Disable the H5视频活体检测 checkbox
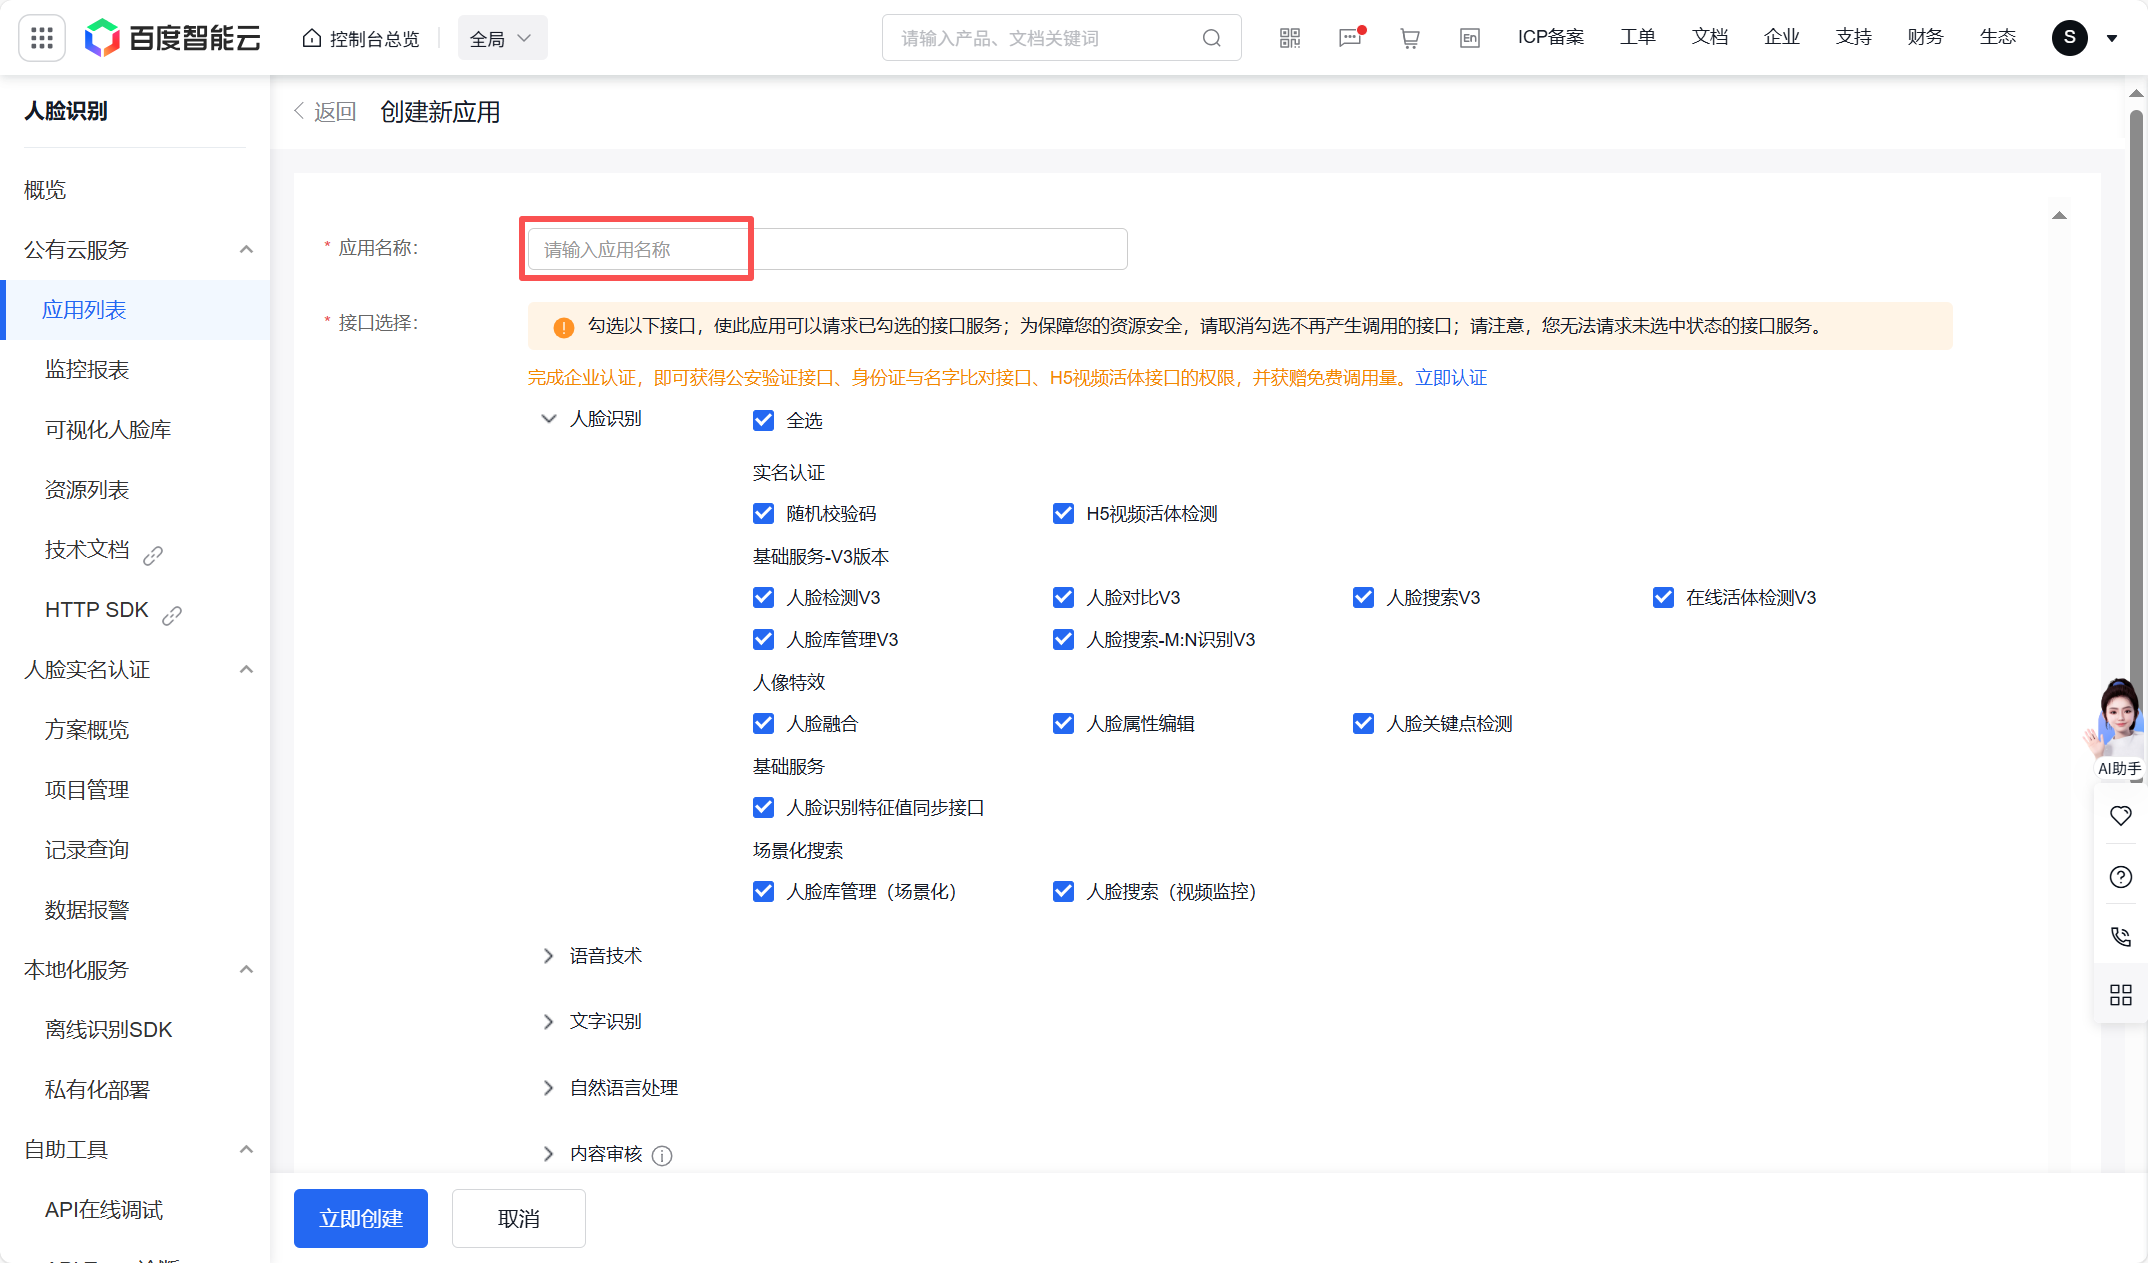The height and width of the screenshot is (1263, 2148). 1063,513
